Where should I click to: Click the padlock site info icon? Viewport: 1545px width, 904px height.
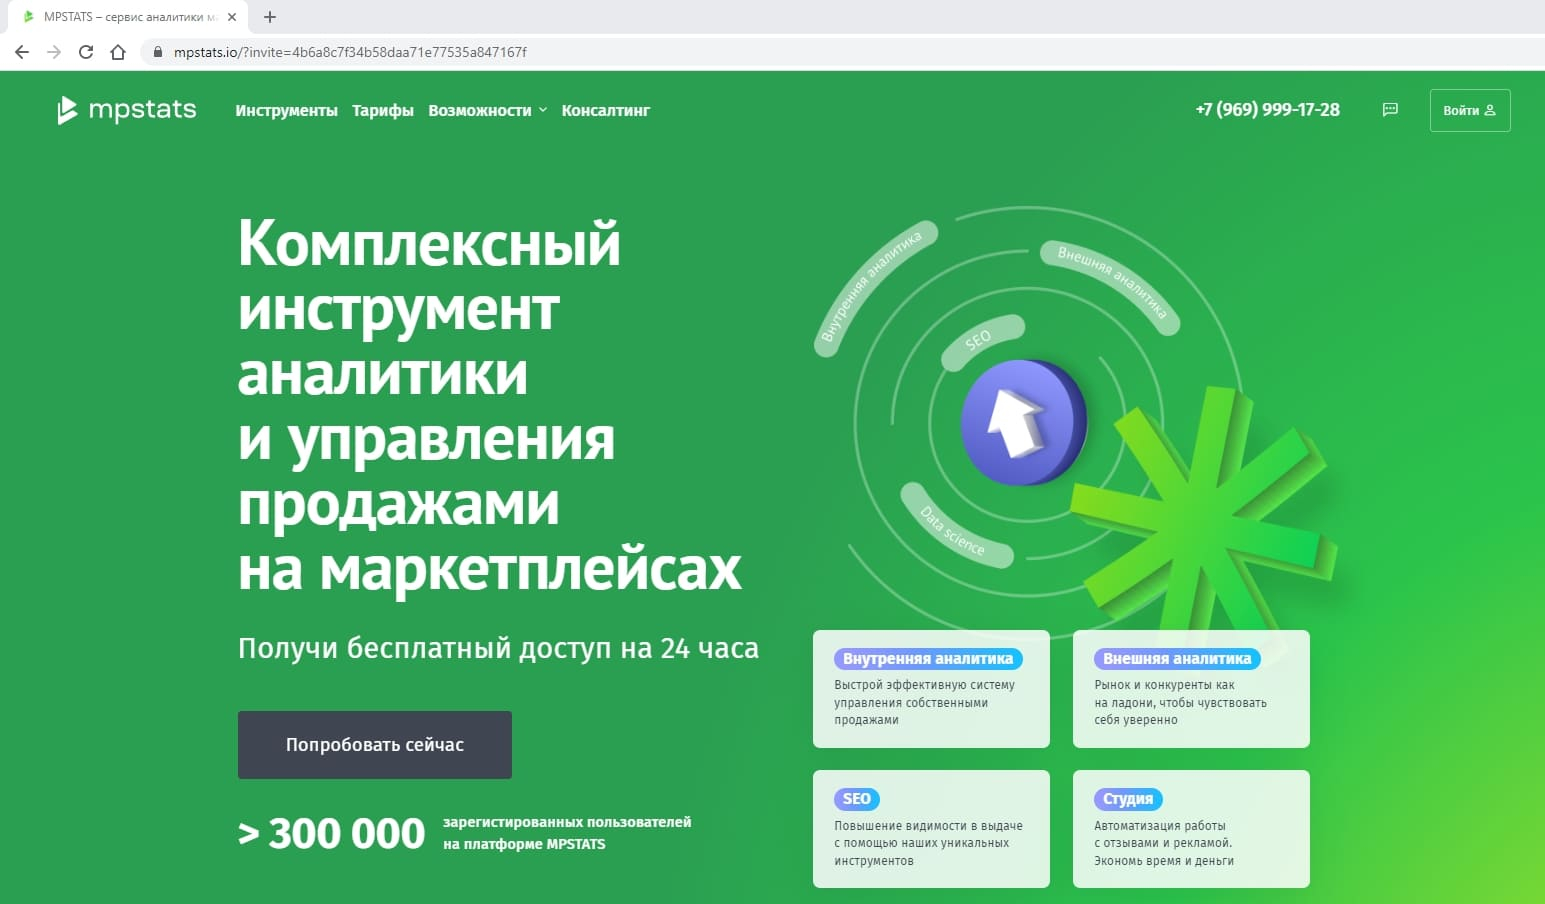tap(157, 52)
